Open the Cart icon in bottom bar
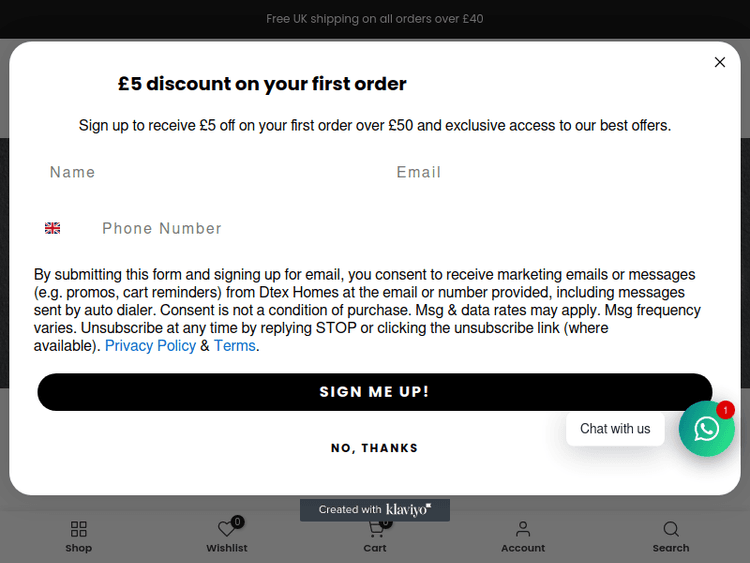The width and height of the screenshot is (750, 563). point(375,531)
